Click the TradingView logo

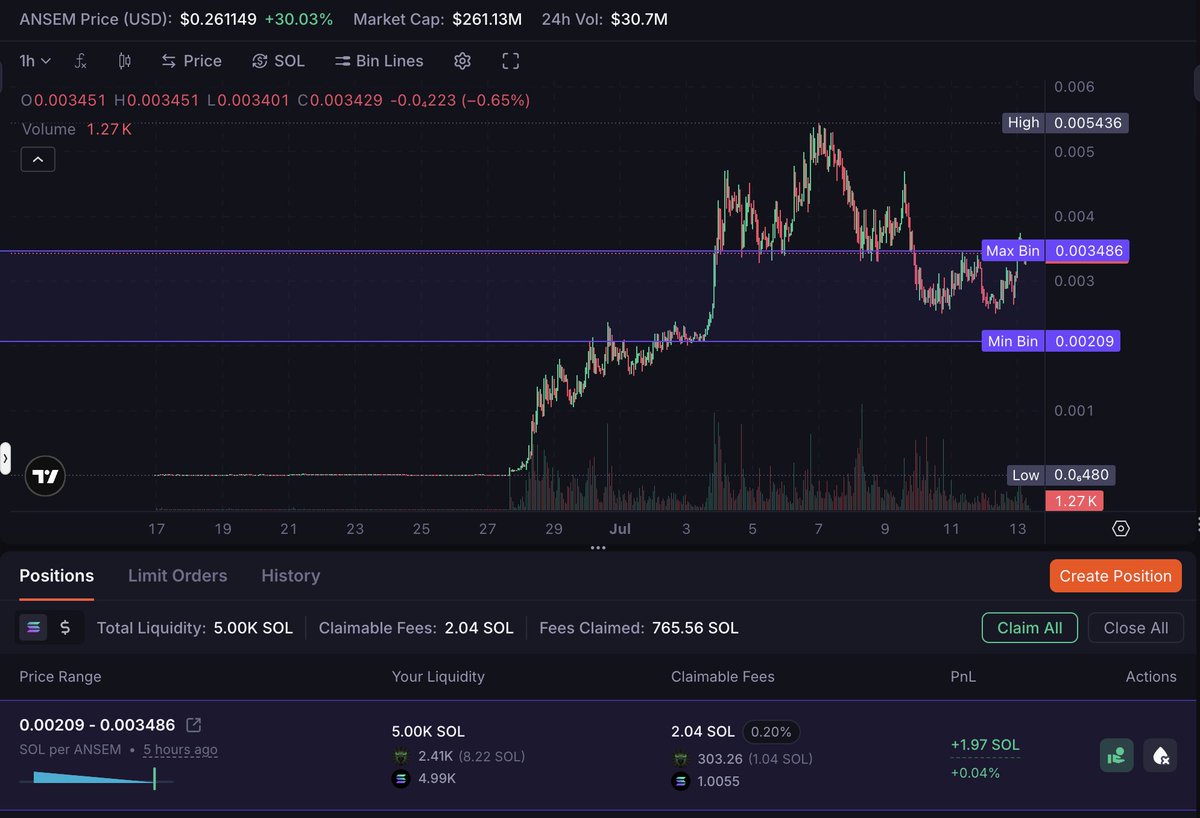(45, 476)
